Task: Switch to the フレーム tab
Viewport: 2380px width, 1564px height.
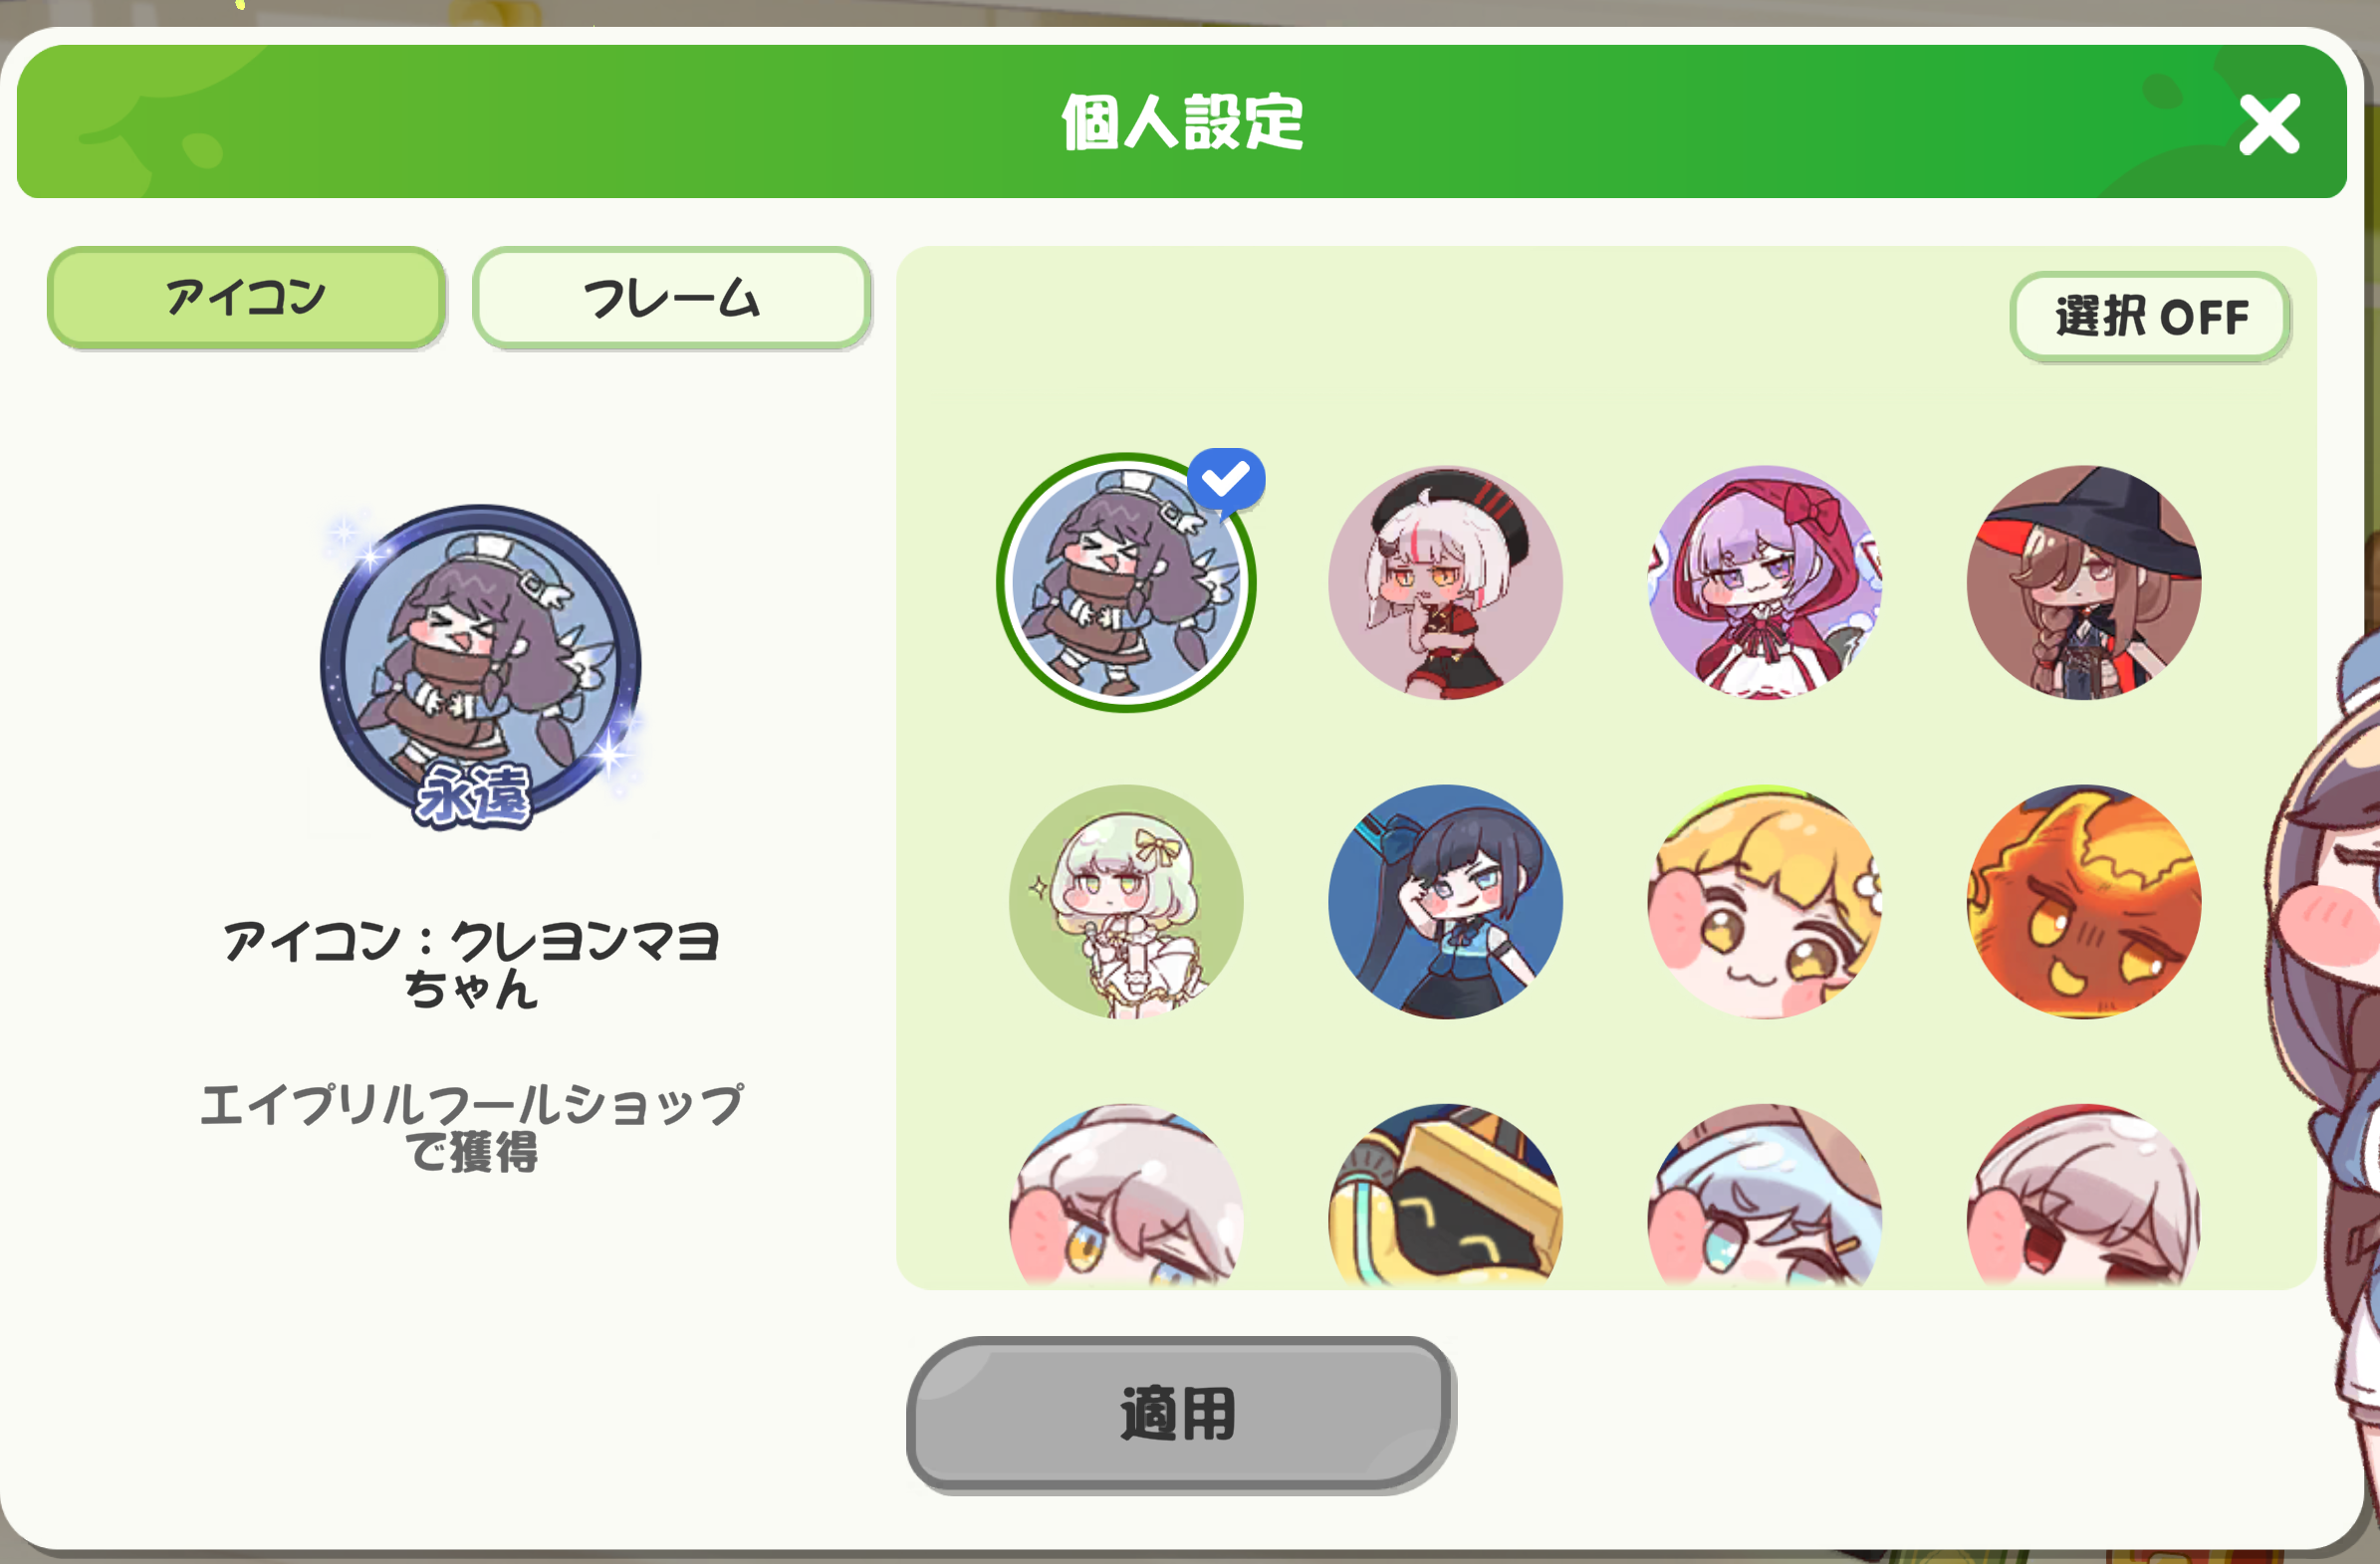Action: click(x=671, y=298)
